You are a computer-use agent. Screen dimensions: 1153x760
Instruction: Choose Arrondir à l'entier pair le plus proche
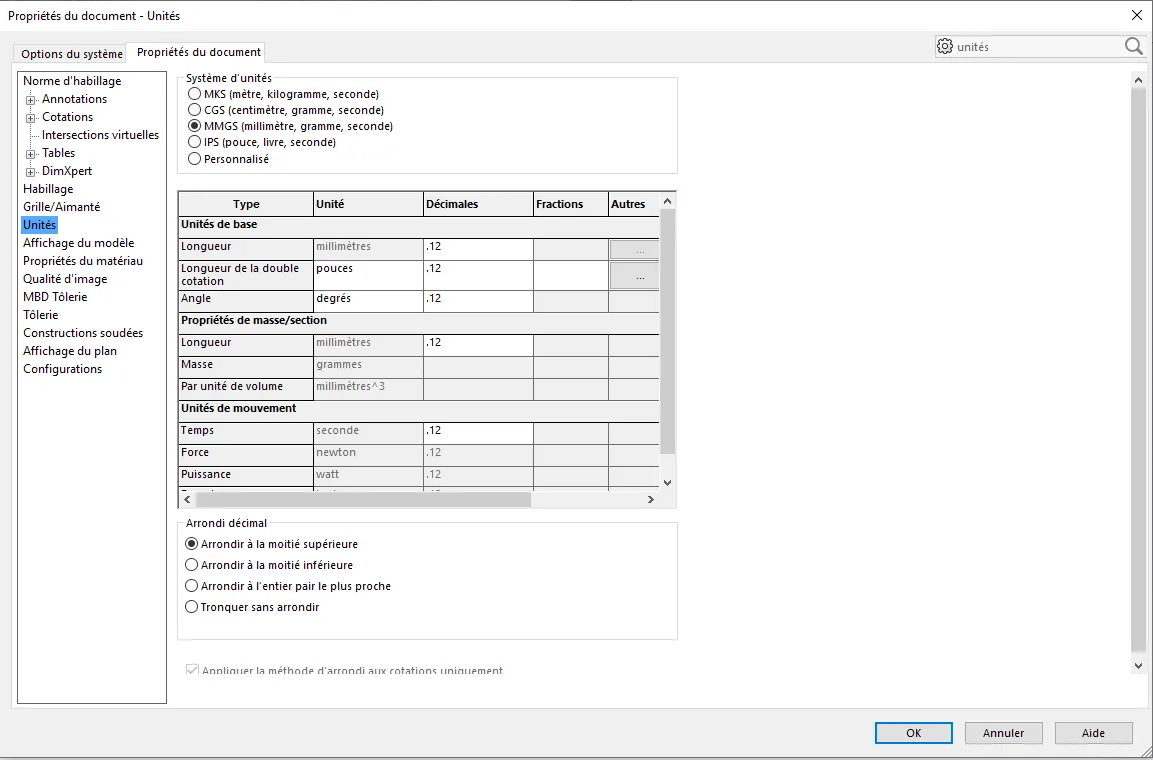tap(191, 587)
